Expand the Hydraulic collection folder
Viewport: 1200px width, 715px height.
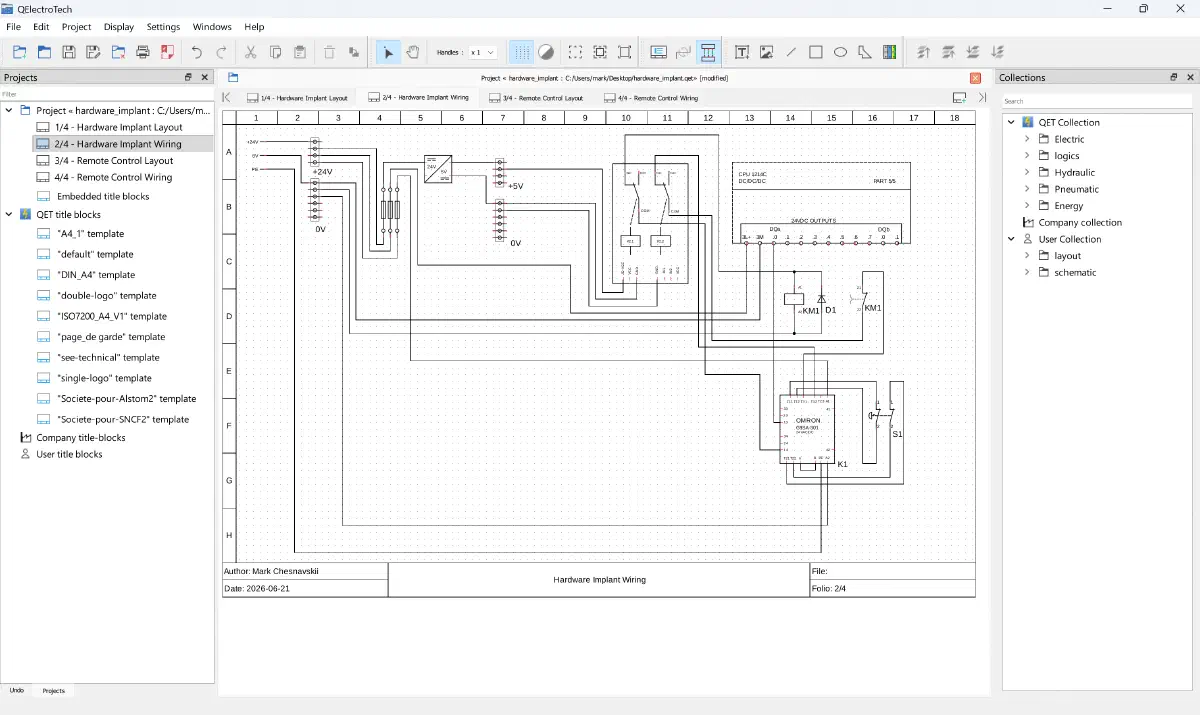tap(1027, 172)
